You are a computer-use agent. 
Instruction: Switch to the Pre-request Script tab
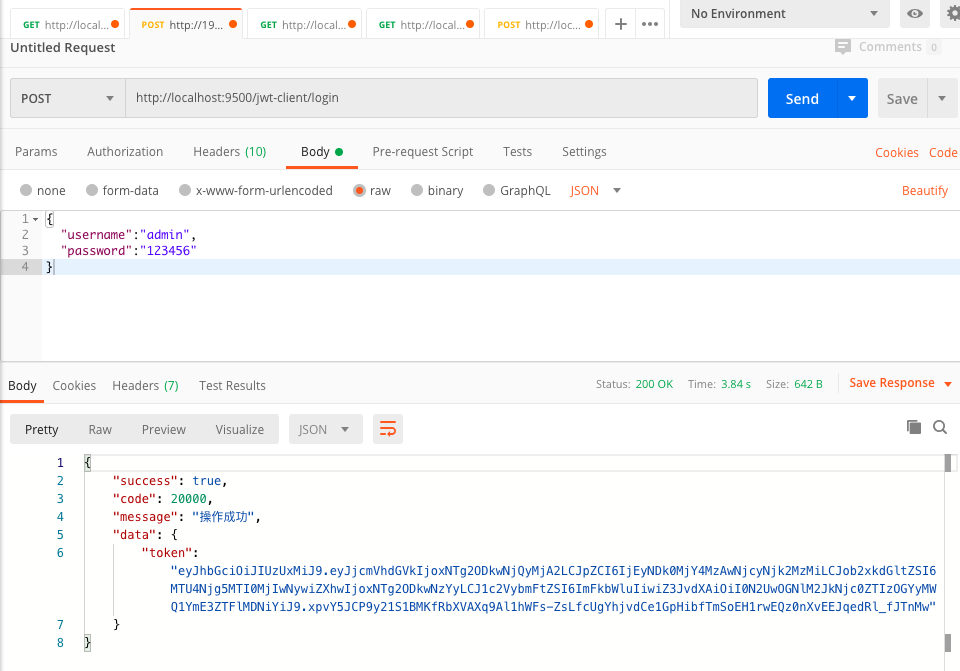[422, 152]
